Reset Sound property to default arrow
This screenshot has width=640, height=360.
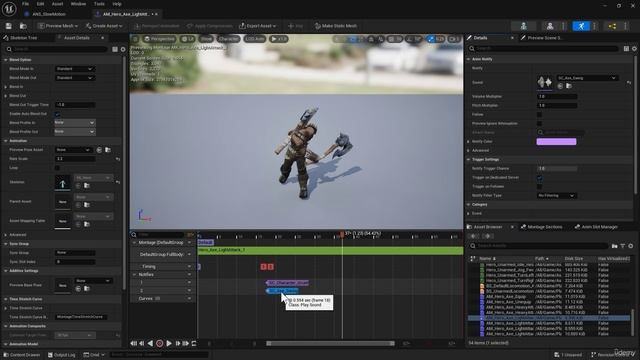tap(629, 82)
